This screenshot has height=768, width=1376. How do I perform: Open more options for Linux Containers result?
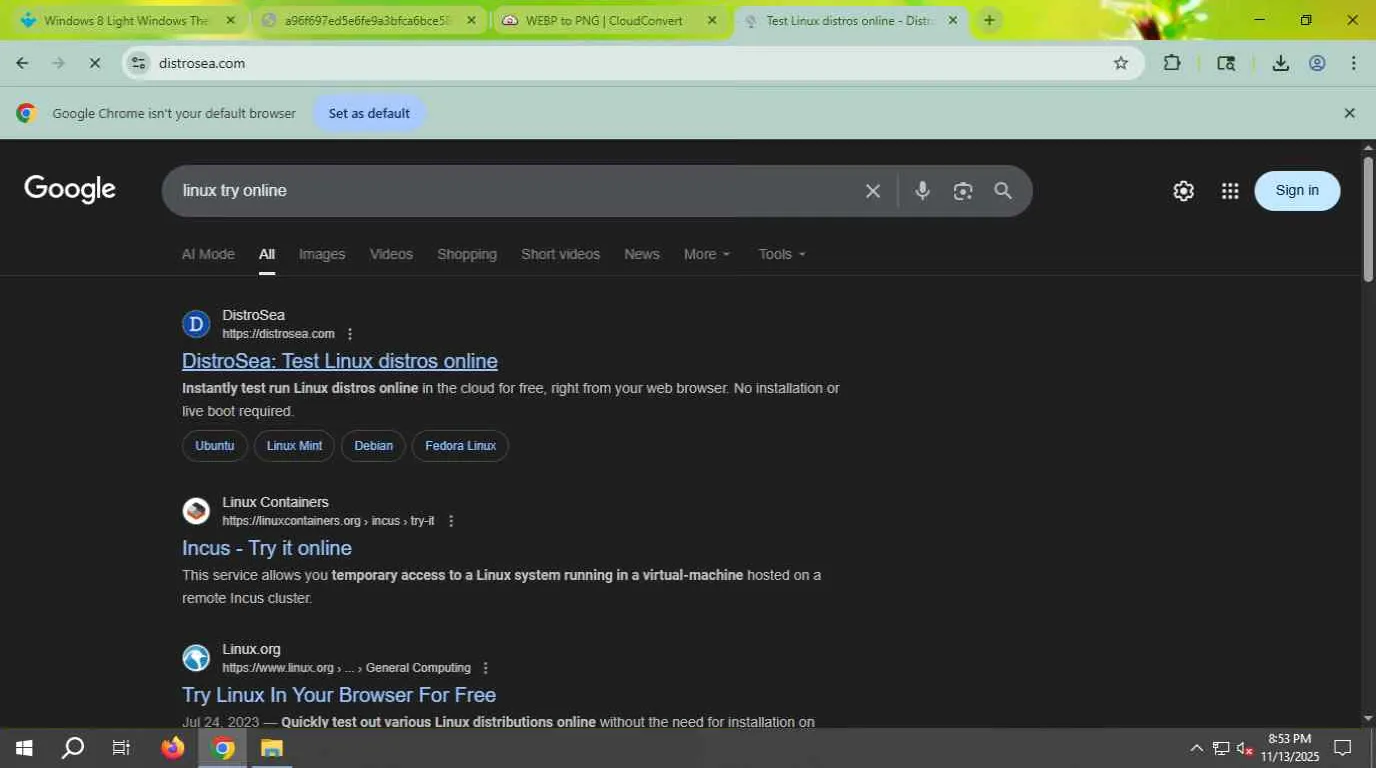pyautogui.click(x=451, y=521)
